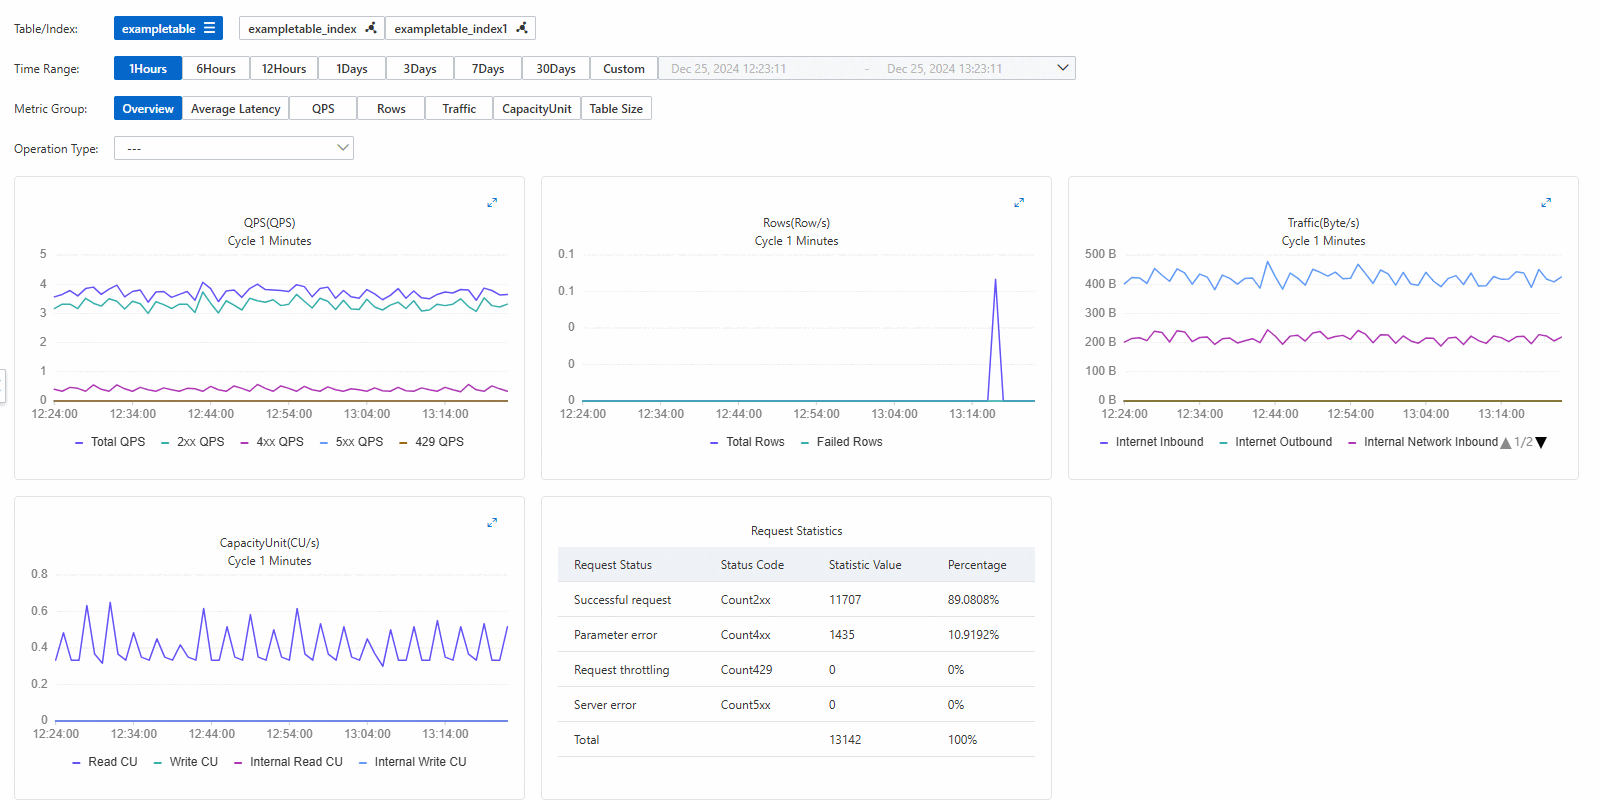Open the custom date range dropdown arrow
Image resolution: width=1599 pixels, height=800 pixels.
[1062, 68]
